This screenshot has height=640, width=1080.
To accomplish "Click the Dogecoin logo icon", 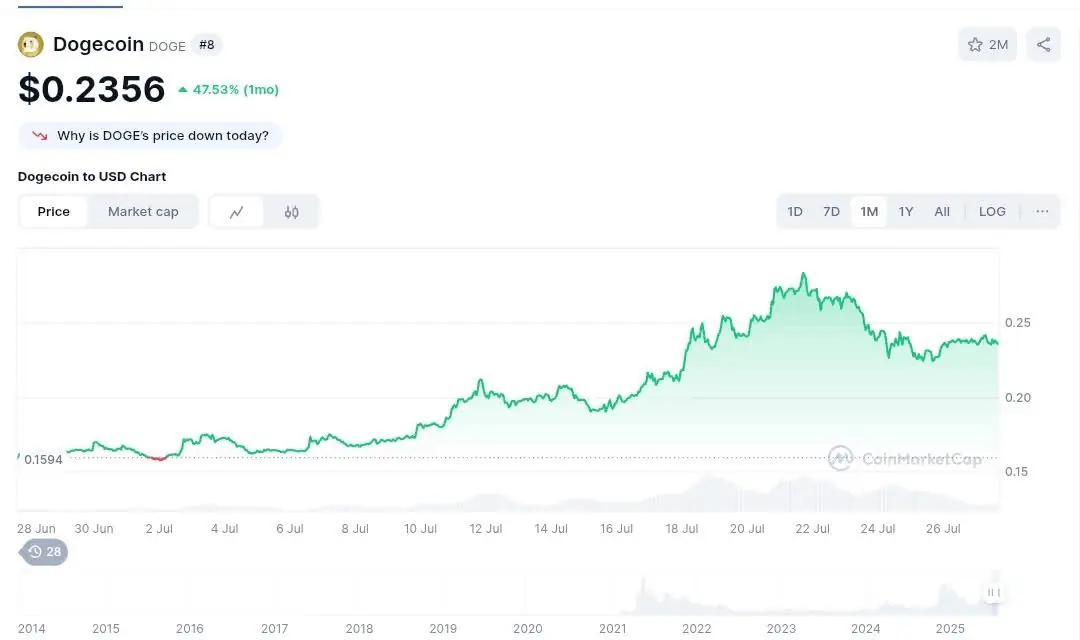I will tap(31, 44).
